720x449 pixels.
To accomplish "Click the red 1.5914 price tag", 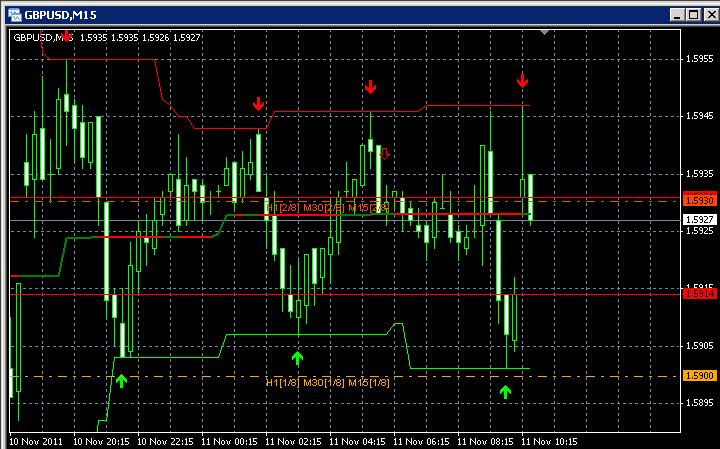I will click(699, 293).
